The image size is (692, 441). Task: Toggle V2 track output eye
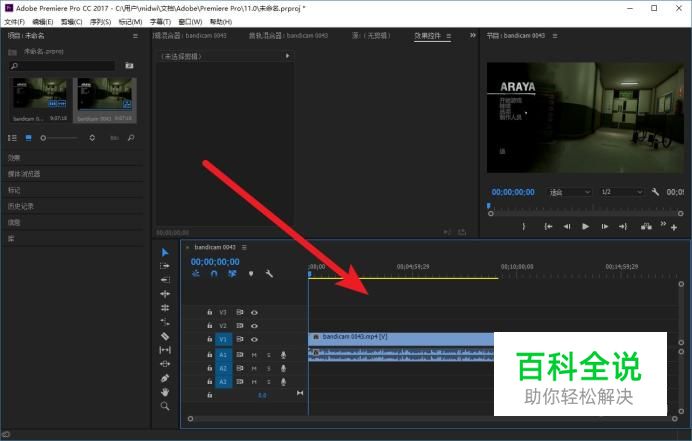pos(254,326)
